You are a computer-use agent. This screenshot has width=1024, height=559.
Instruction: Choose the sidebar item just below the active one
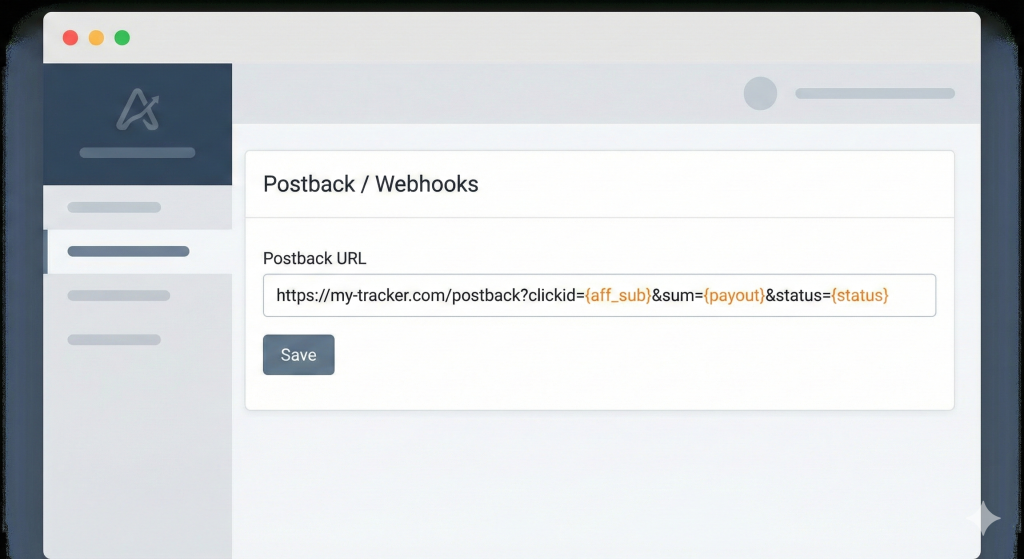(118, 296)
